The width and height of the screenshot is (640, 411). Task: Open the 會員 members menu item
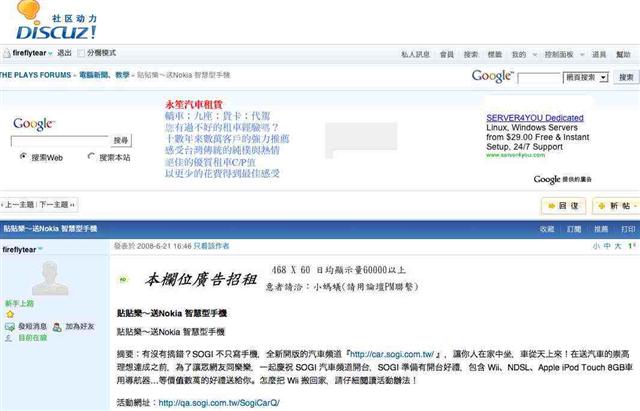click(x=447, y=54)
